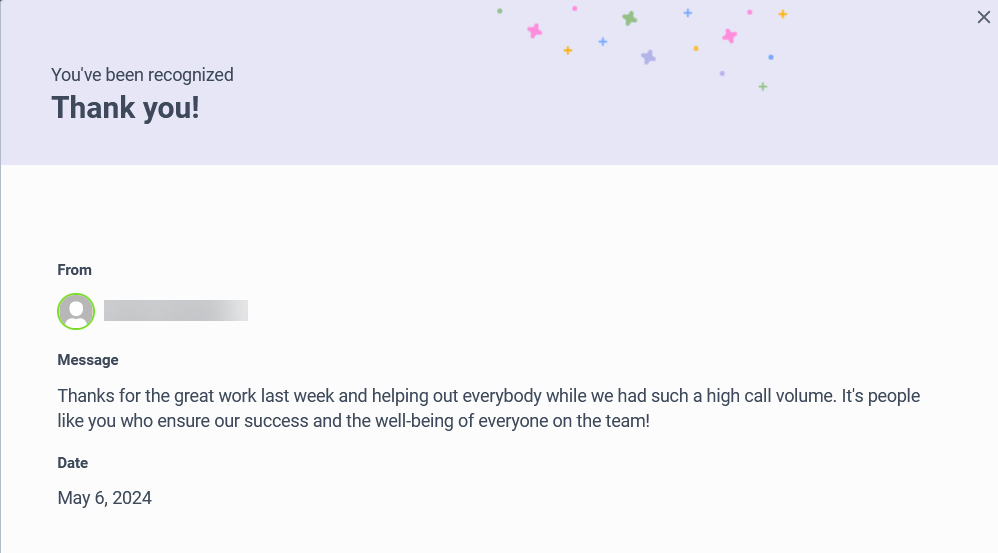Click the green plus confetti shape
Viewport: 998px width, 553px height.
(x=763, y=87)
